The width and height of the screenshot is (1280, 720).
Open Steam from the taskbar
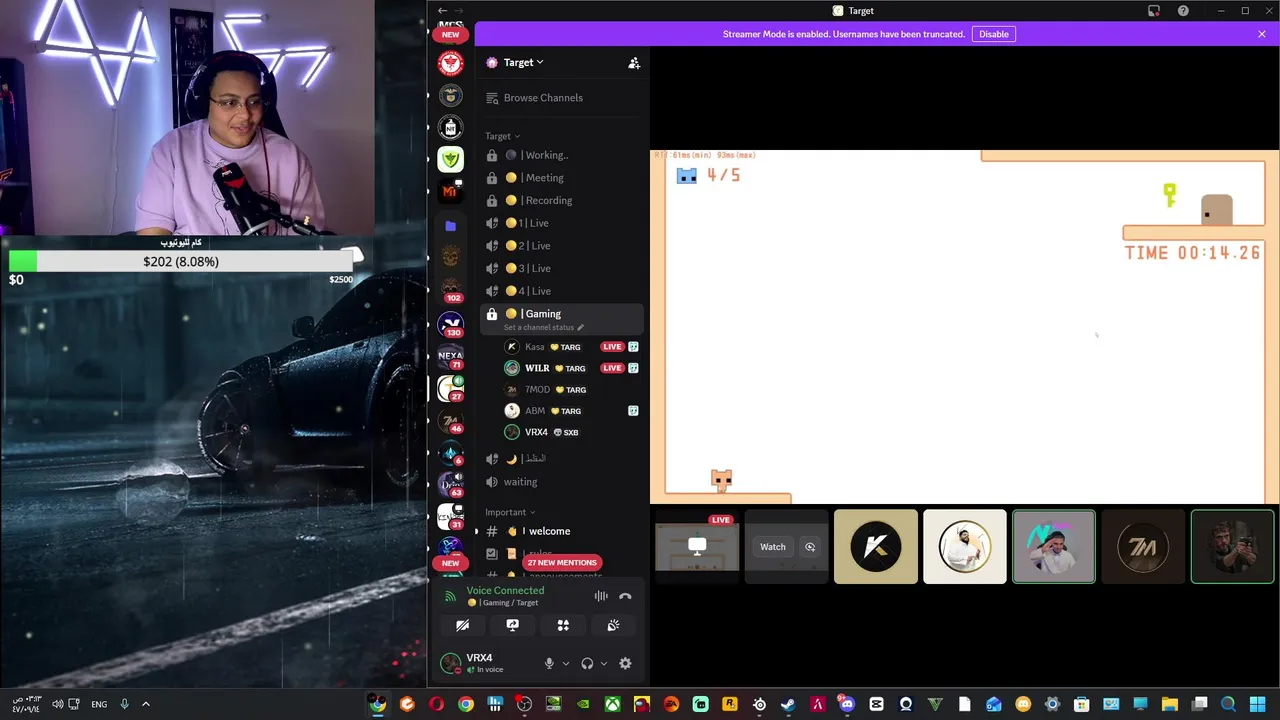click(x=788, y=704)
